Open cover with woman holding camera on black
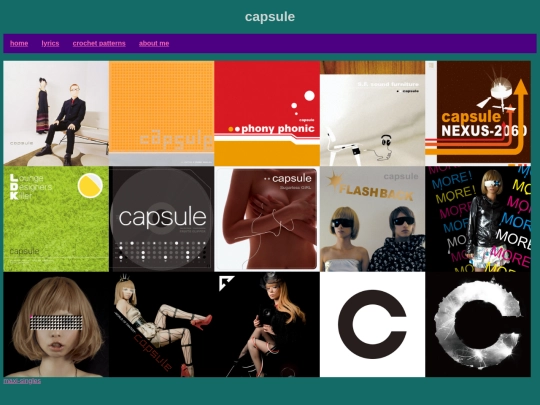Viewport: 540px width, 405px height. [x=267, y=324]
